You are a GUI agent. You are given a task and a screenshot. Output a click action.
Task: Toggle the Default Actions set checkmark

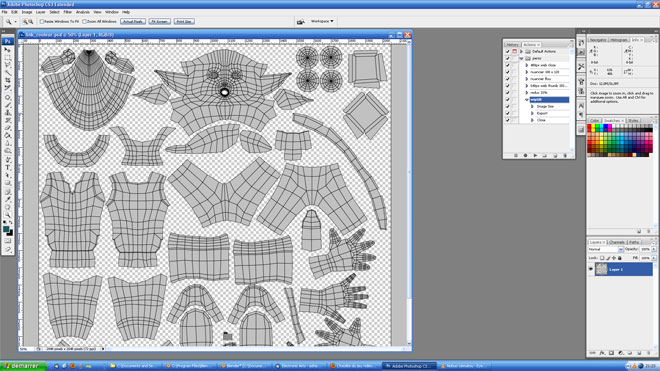(508, 51)
